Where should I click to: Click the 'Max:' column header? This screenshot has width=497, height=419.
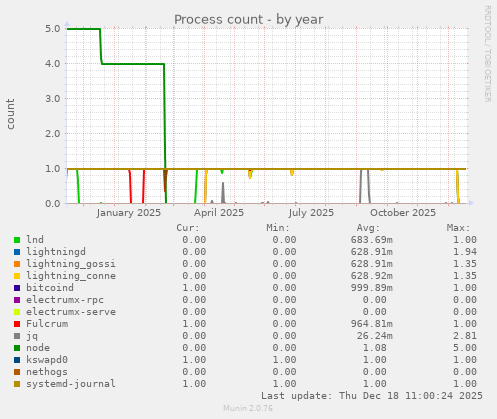pyautogui.click(x=458, y=228)
